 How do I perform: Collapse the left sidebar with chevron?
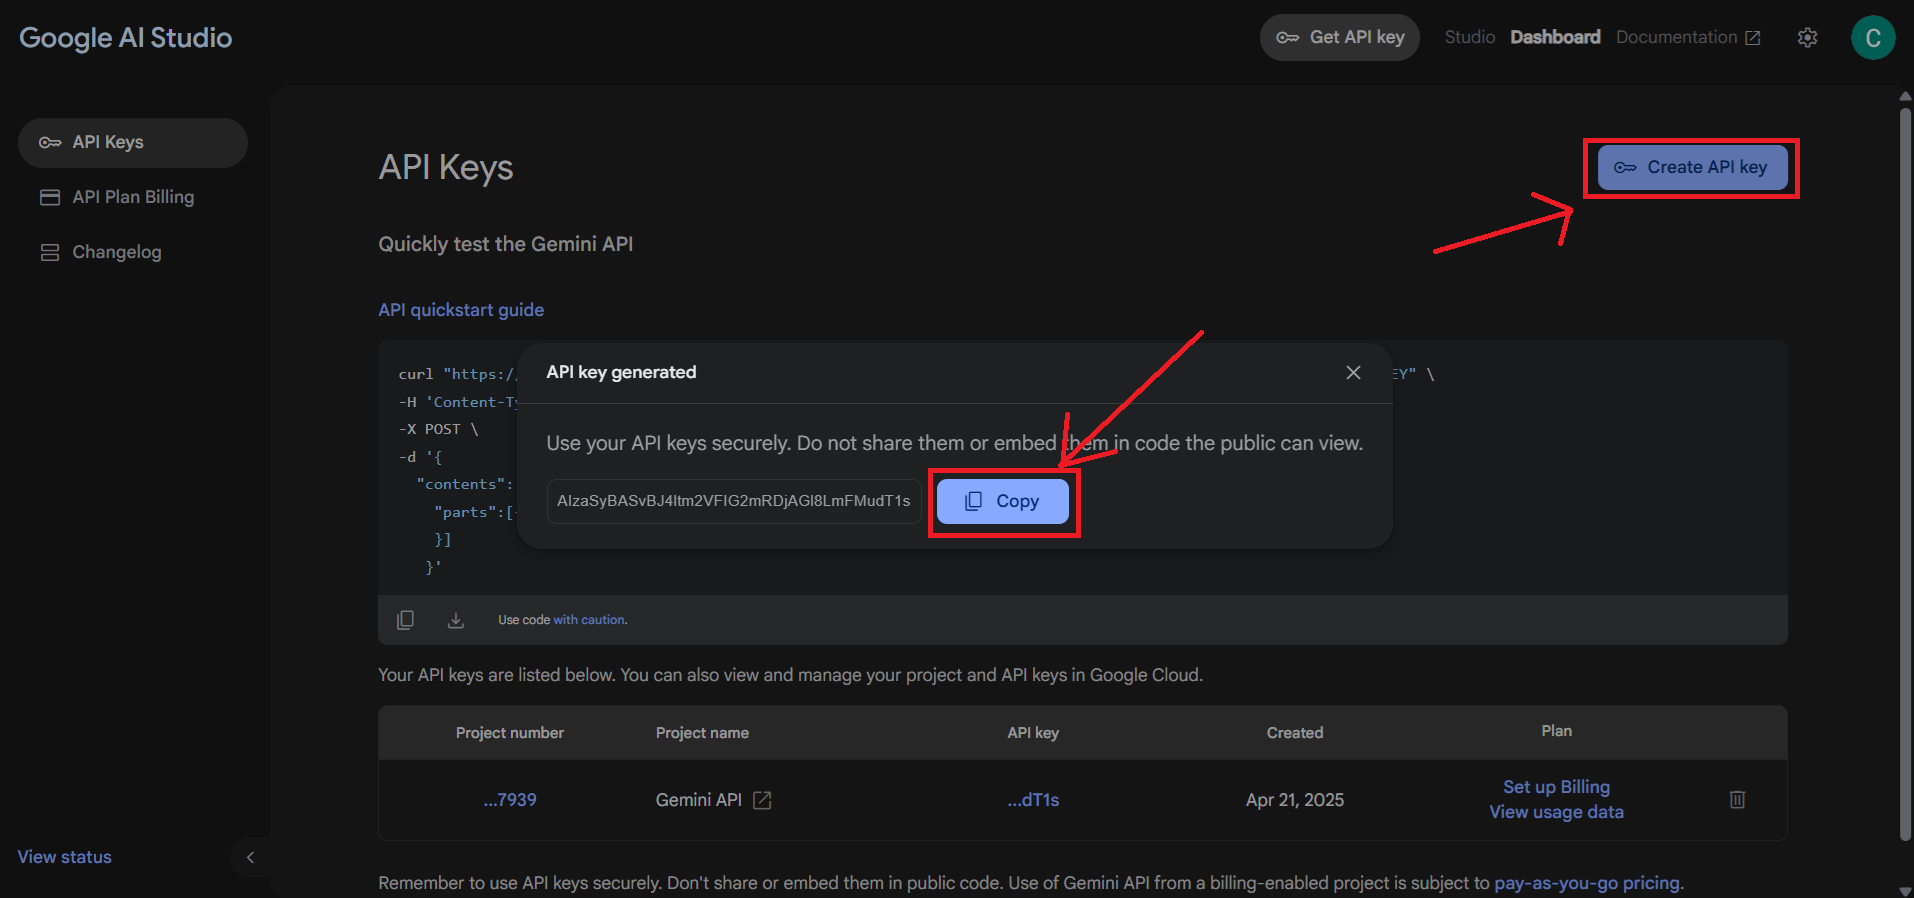(250, 857)
